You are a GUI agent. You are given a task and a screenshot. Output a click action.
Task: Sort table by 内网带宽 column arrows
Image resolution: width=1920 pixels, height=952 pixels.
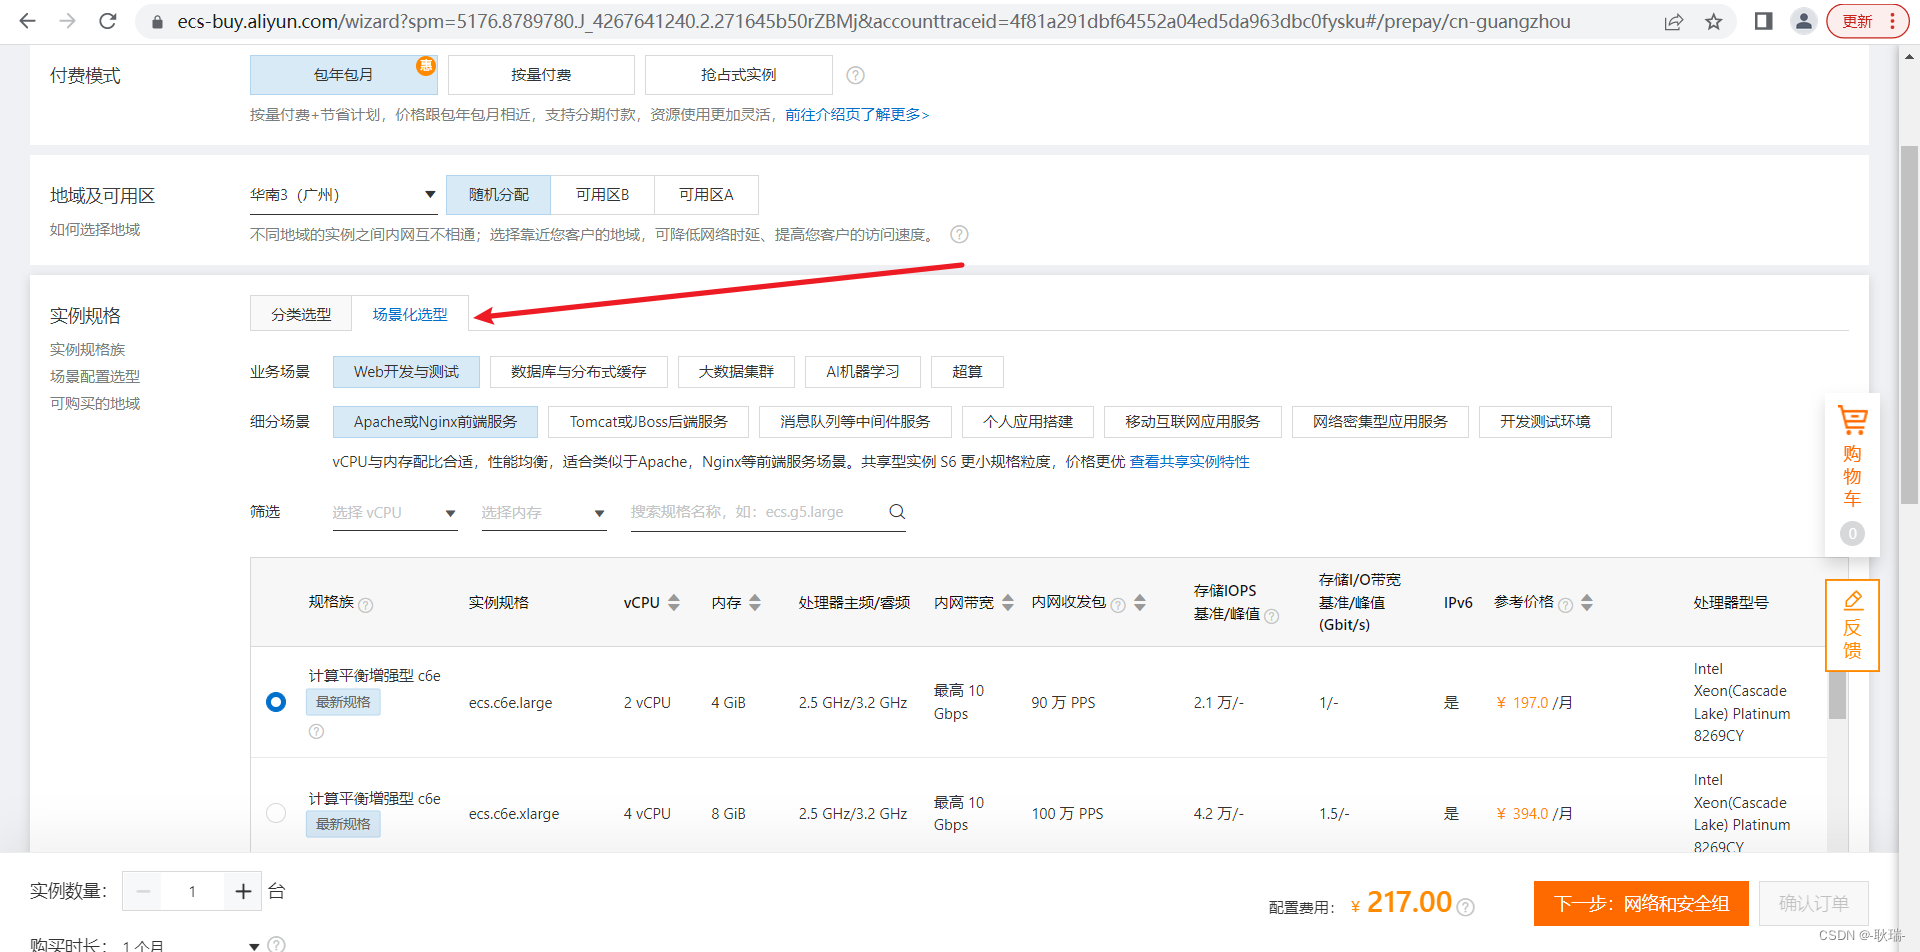point(1008,602)
